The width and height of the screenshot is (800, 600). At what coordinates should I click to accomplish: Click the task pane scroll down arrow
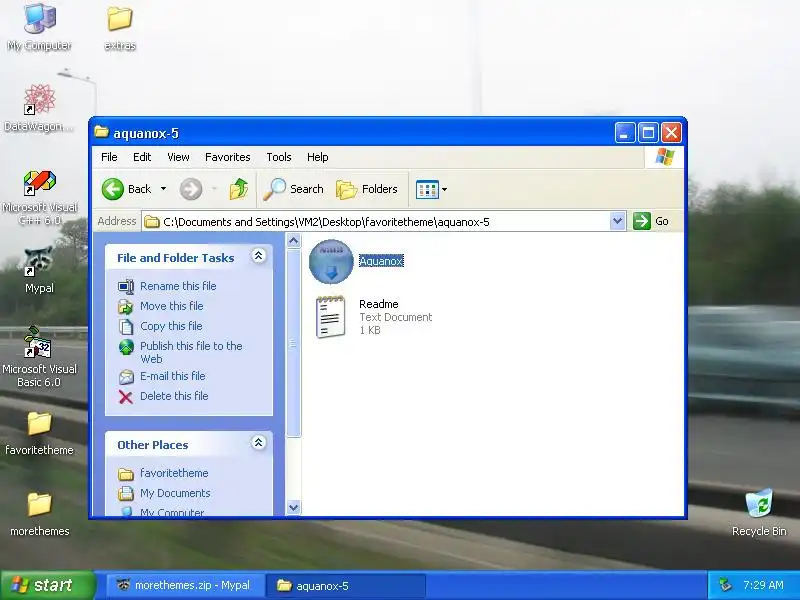[x=293, y=508]
